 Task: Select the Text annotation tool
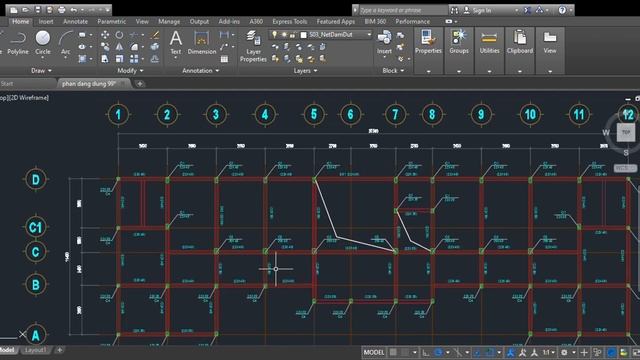coord(176,43)
